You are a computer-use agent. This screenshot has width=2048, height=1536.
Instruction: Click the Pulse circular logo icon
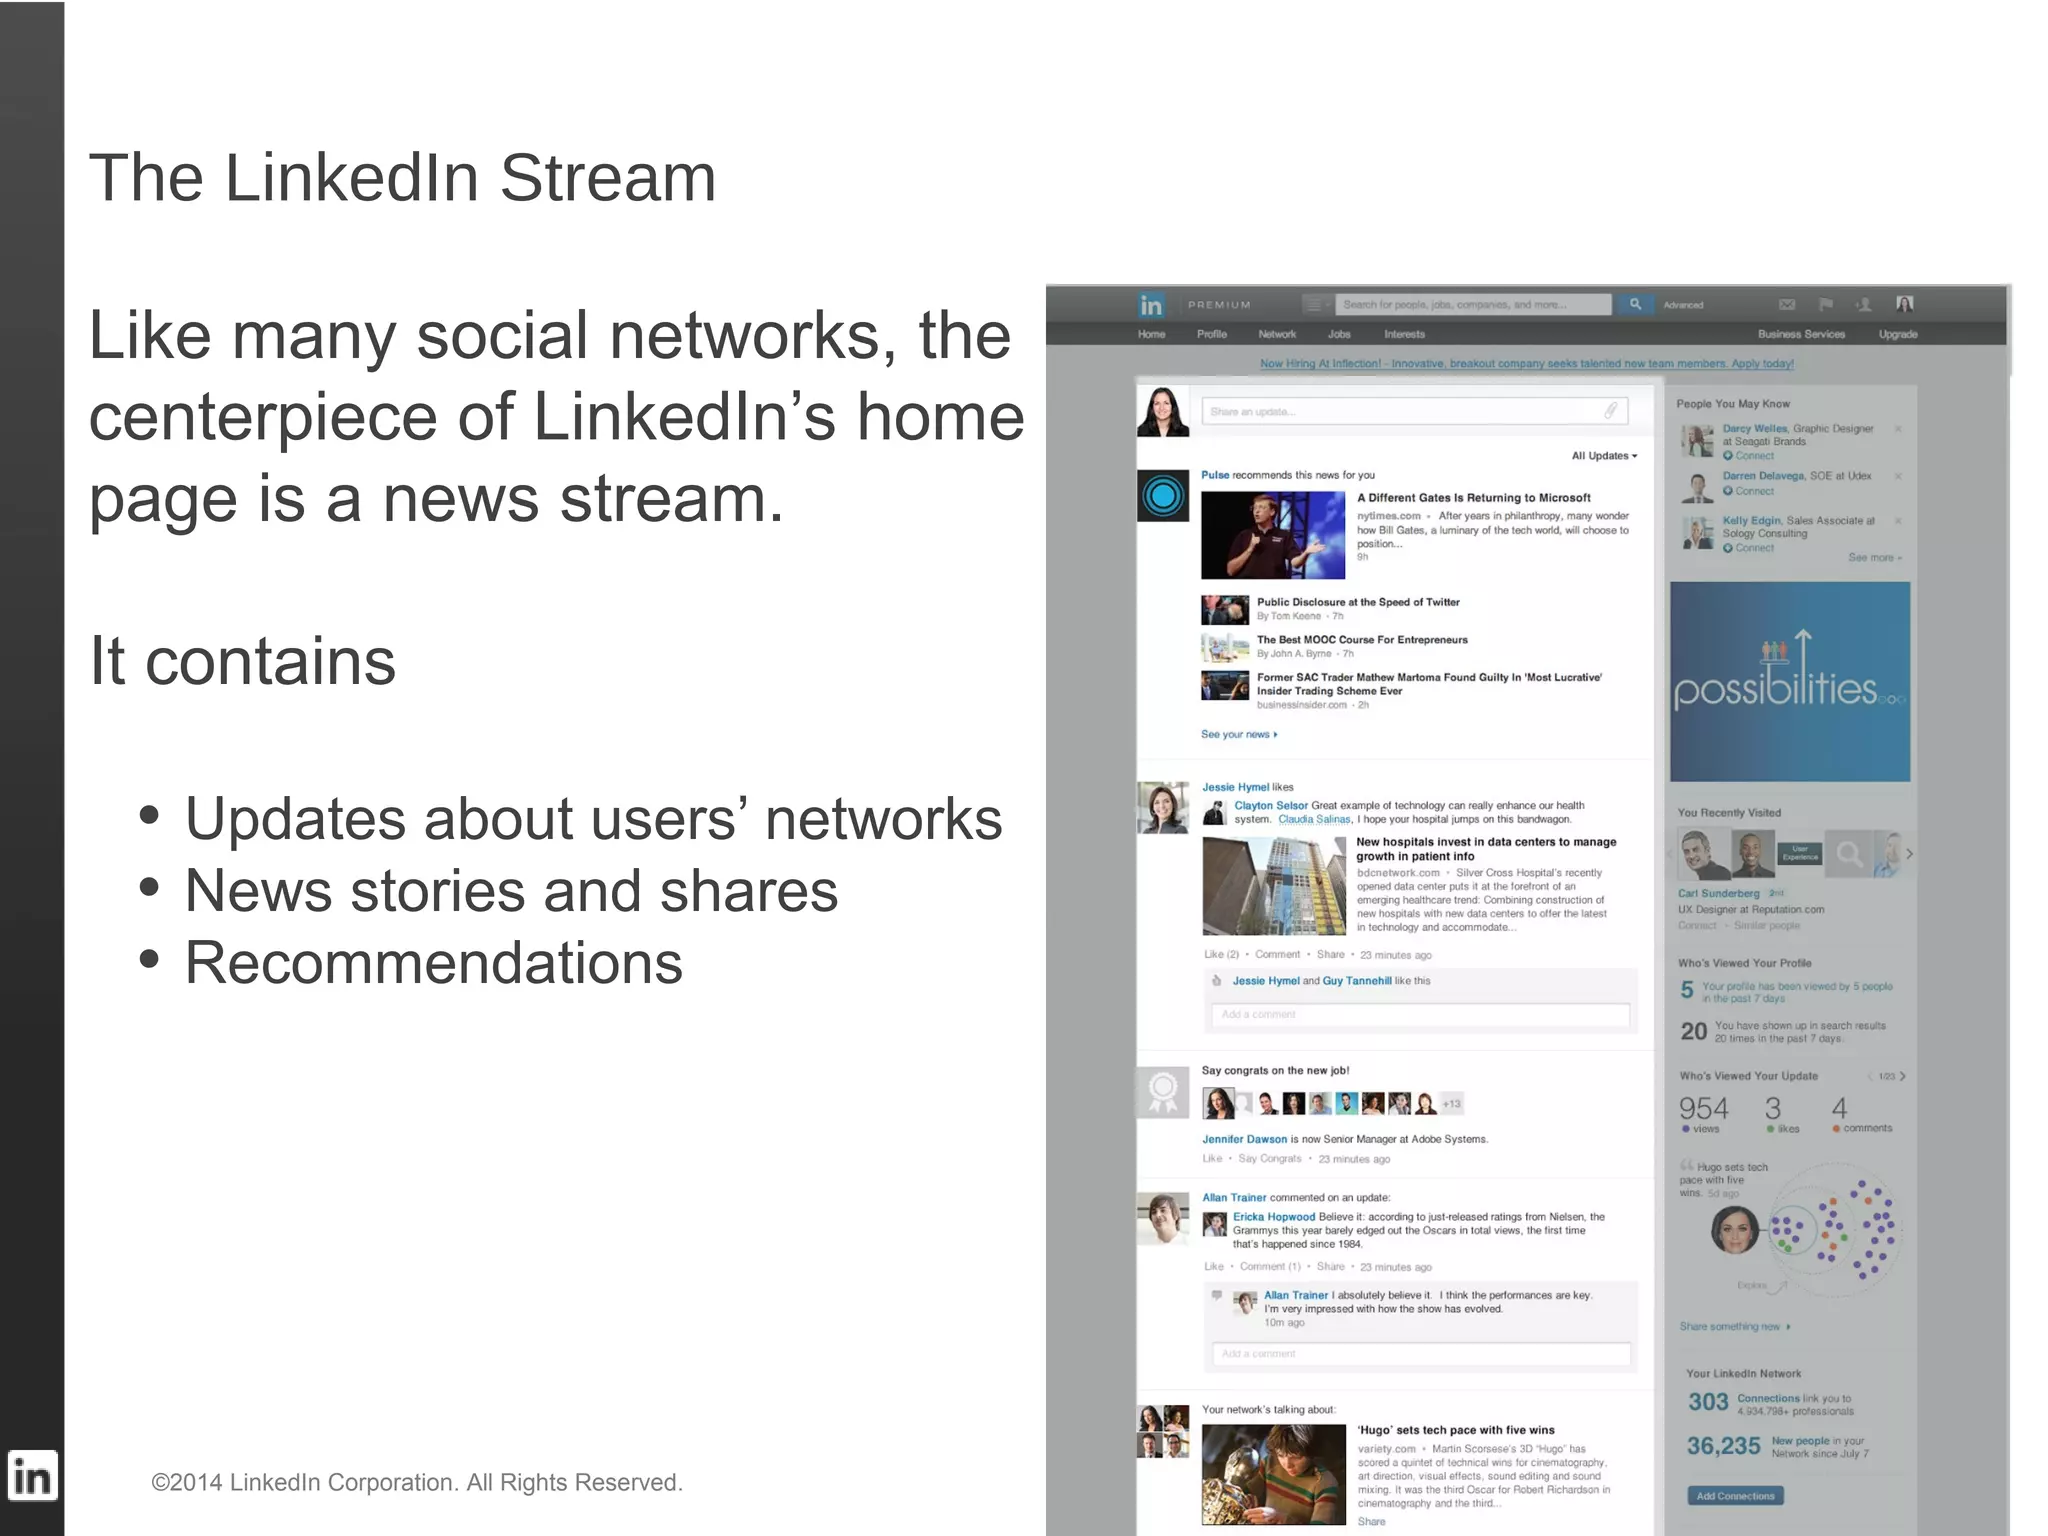(1162, 495)
